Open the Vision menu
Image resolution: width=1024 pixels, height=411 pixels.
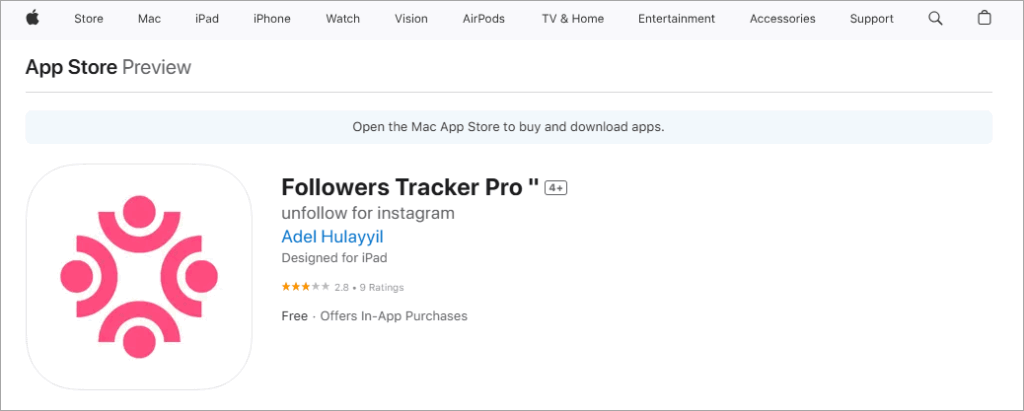(x=411, y=19)
